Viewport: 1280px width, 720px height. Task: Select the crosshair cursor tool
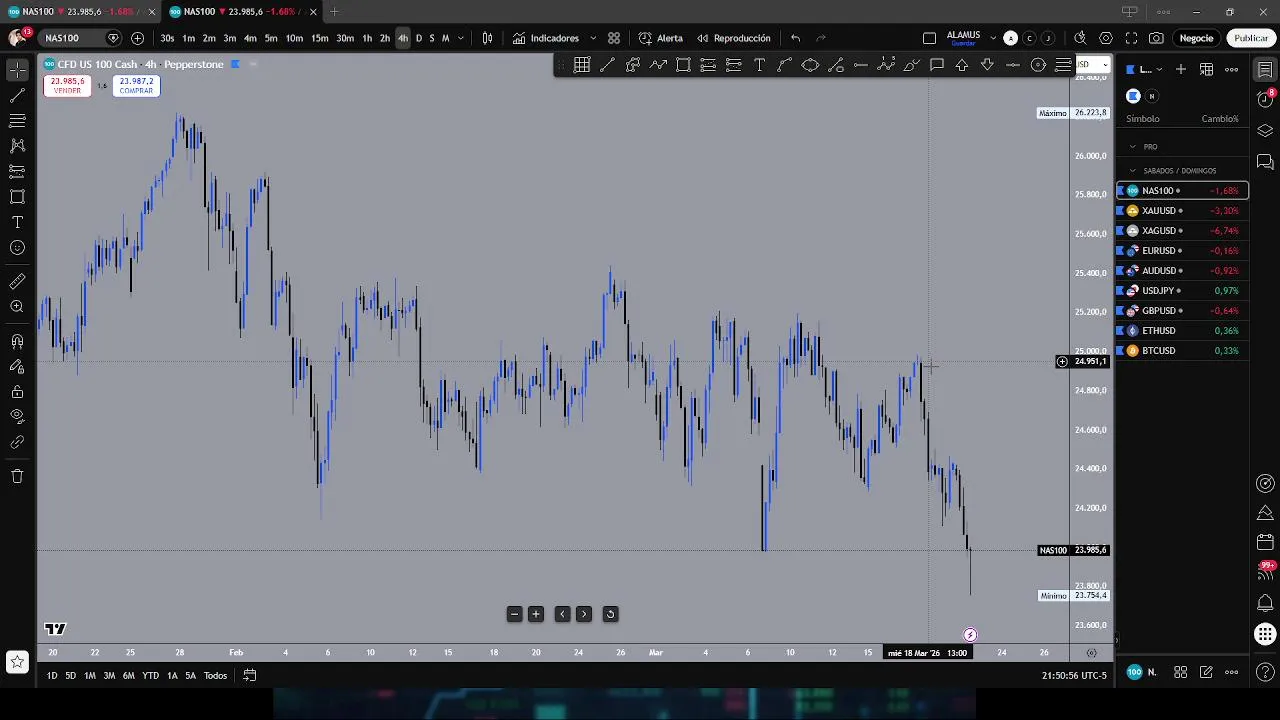click(17, 70)
